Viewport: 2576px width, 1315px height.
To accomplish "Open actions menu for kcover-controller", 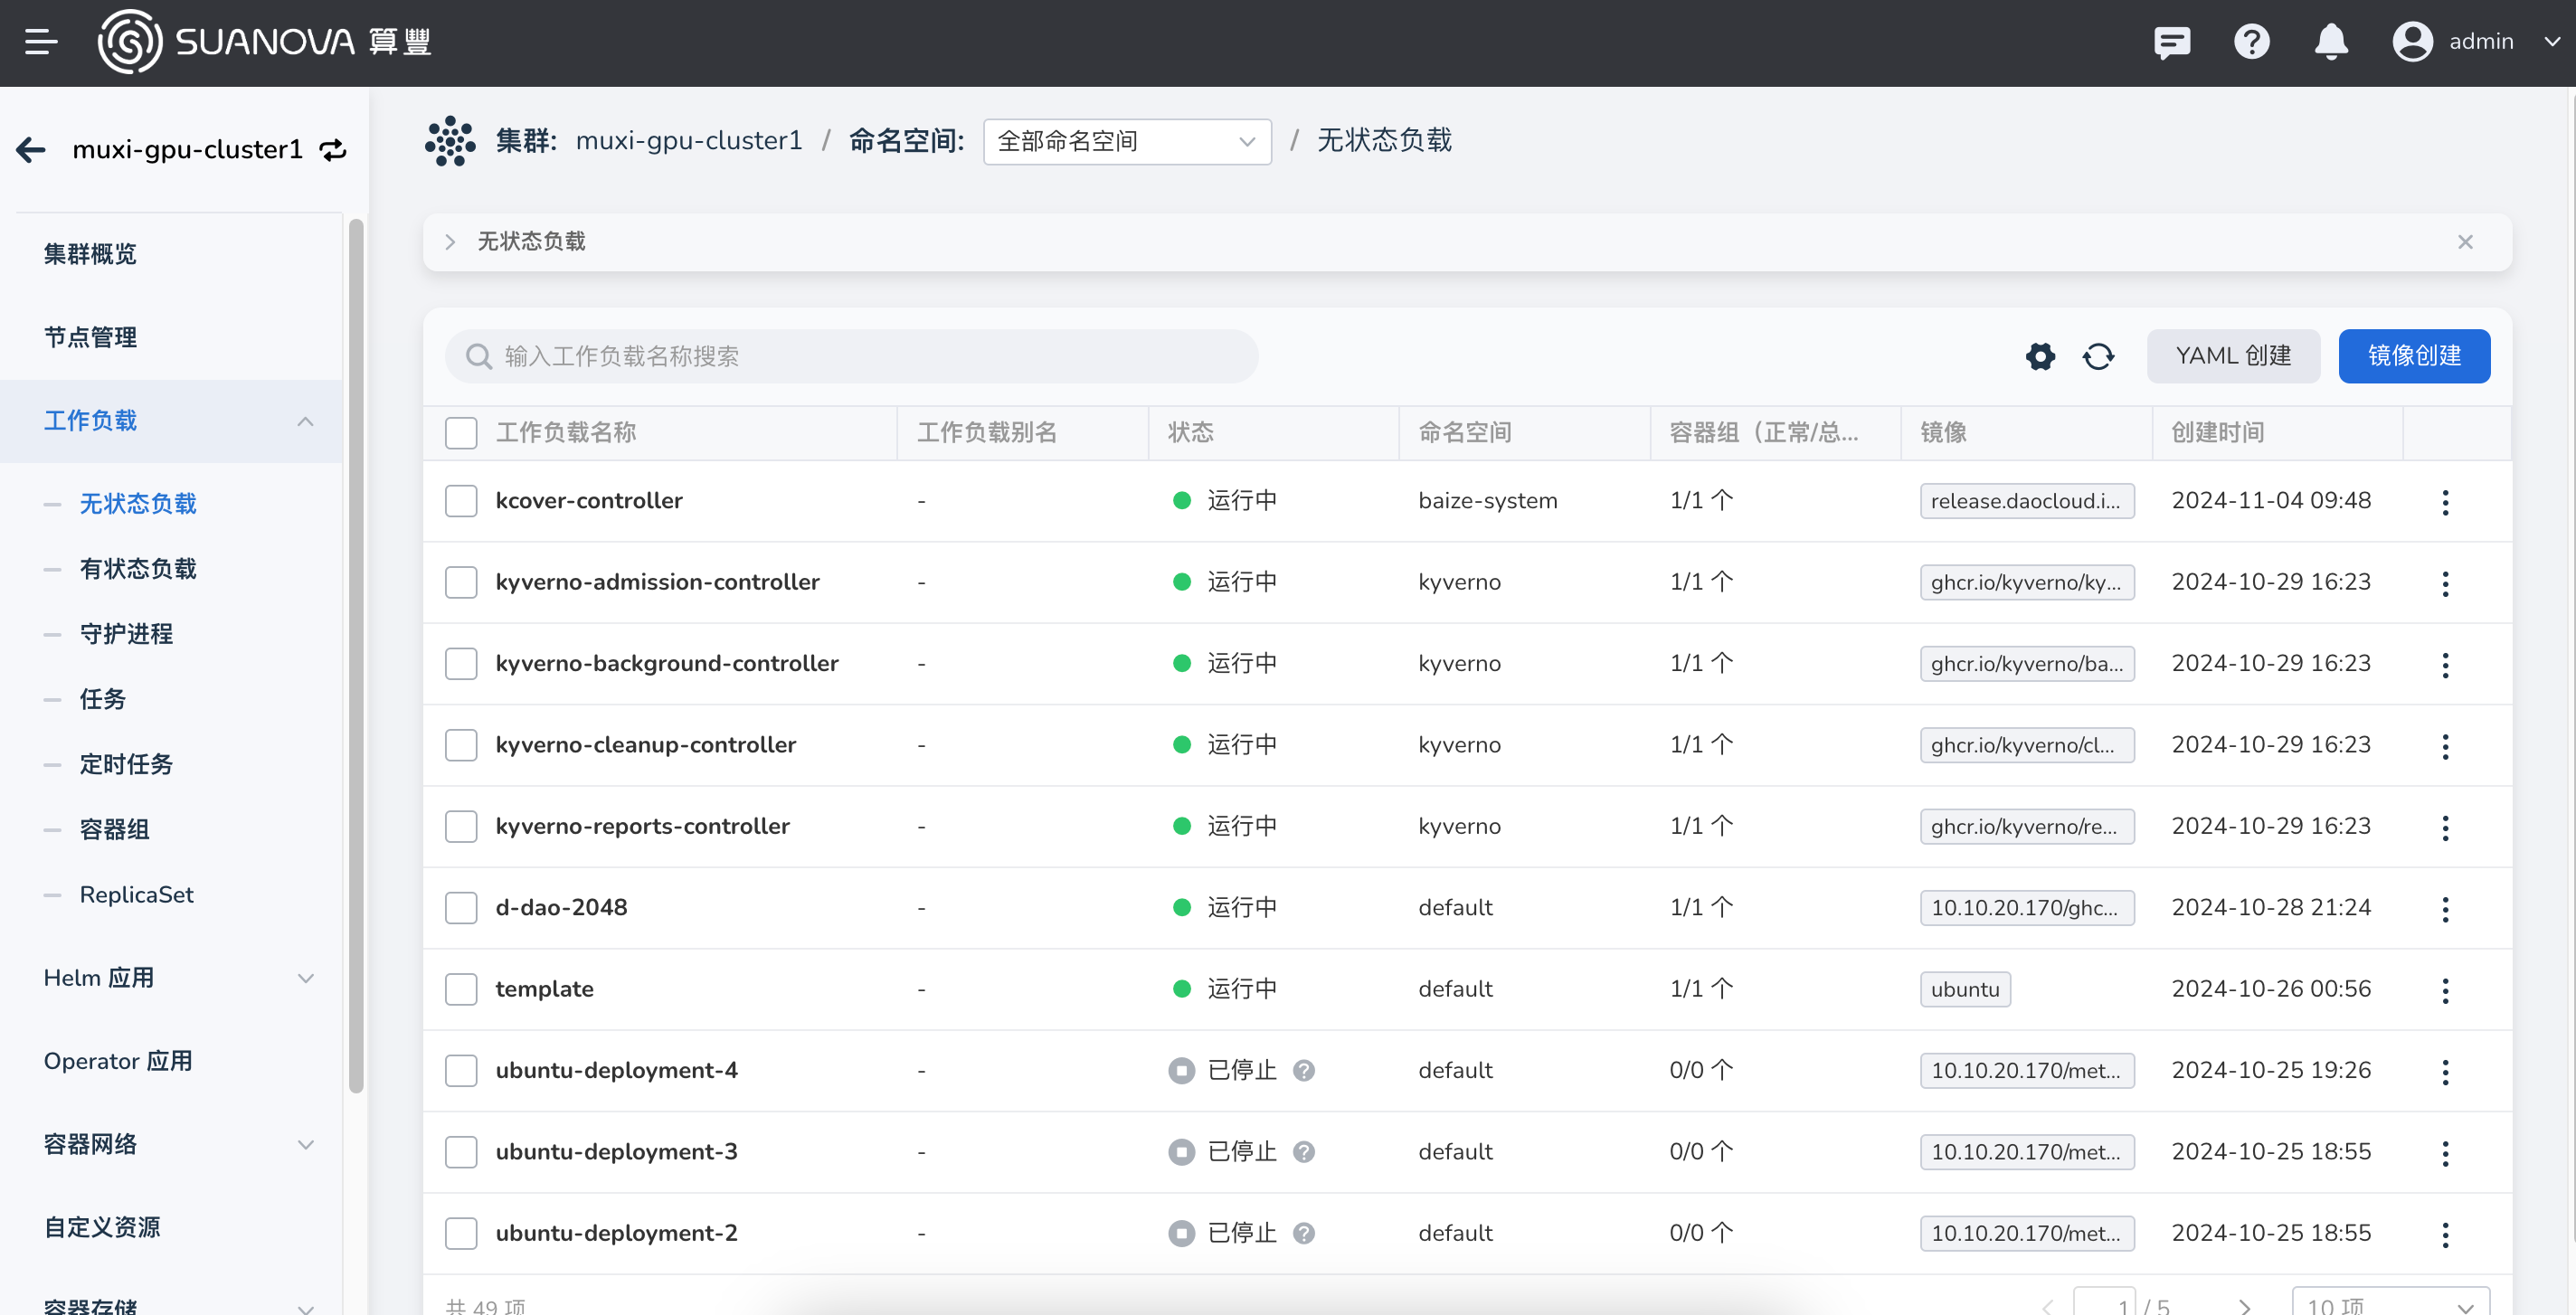I will tap(2445, 502).
